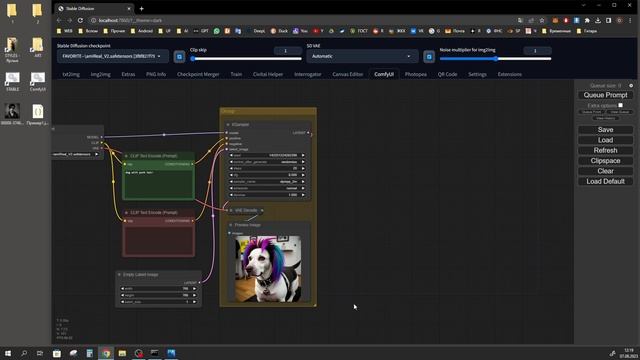Click on the Noise multiplier slider
The width and height of the screenshot is (640, 360).
[x=496, y=59]
